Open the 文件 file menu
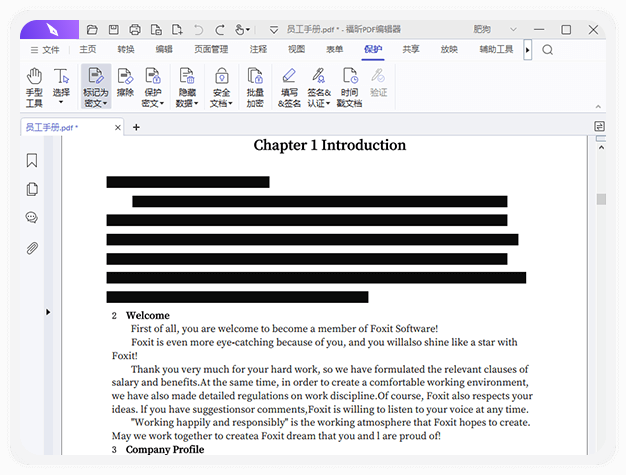 point(45,50)
